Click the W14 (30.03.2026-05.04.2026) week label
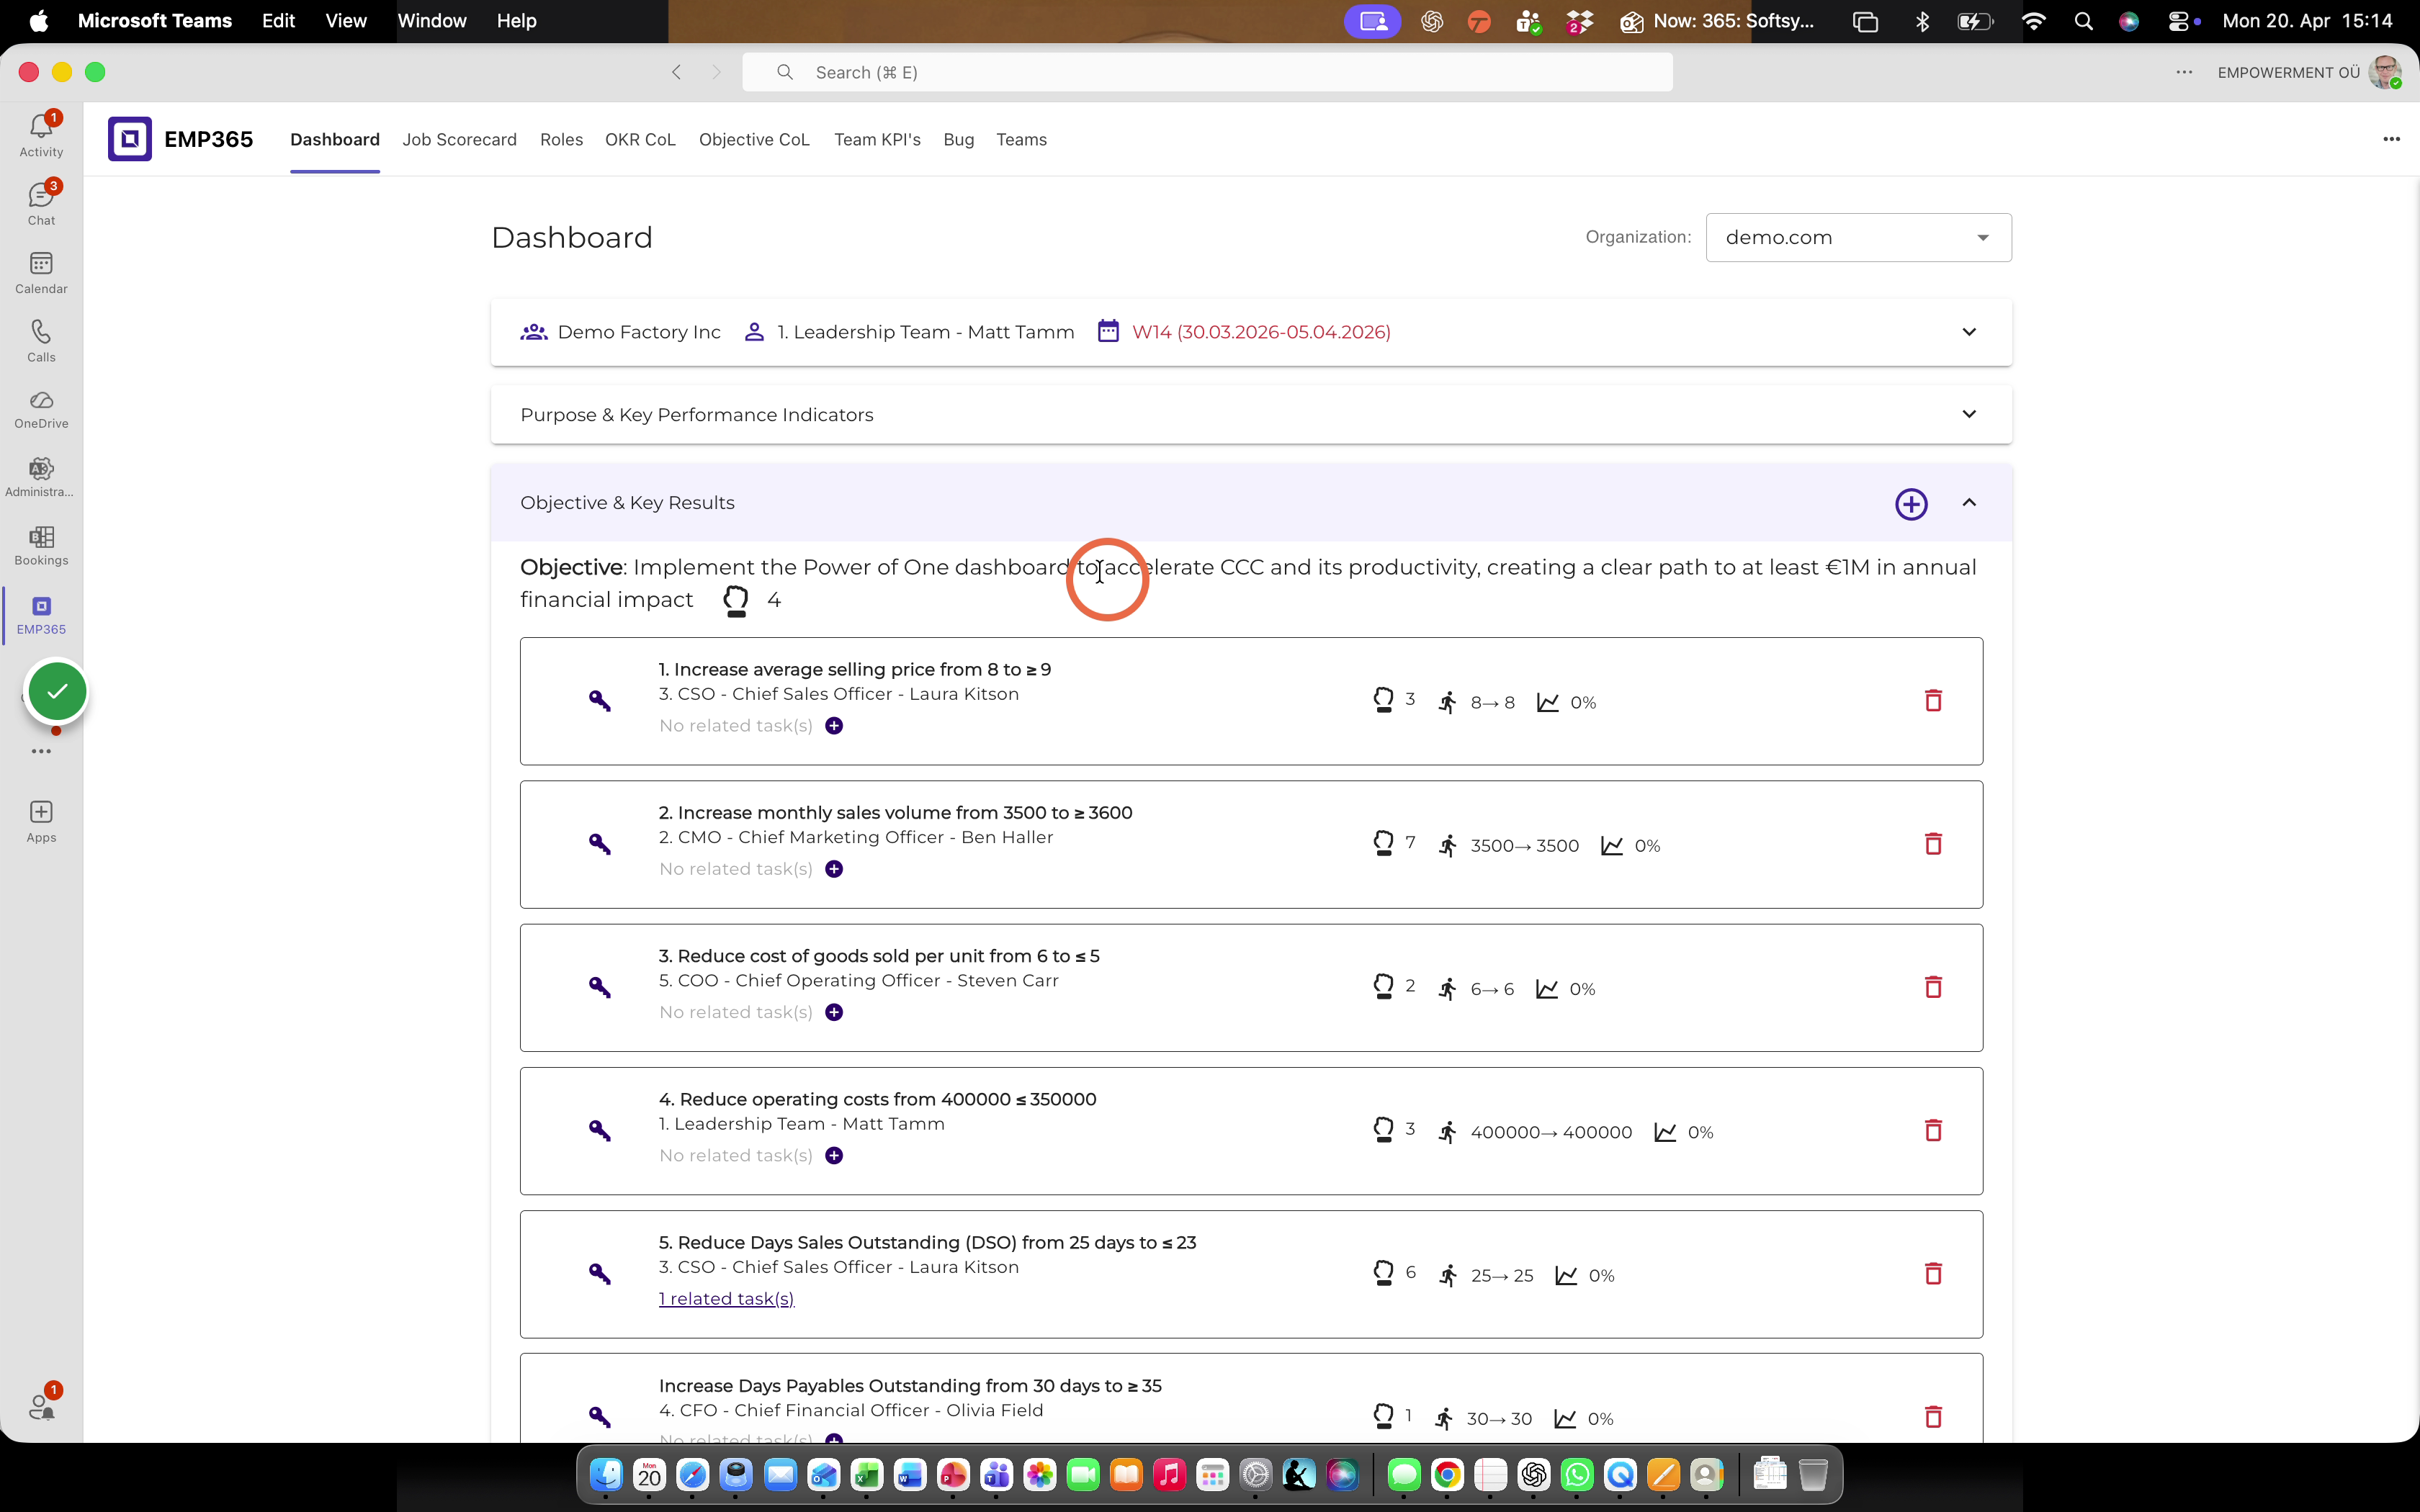 [1261, 332]
